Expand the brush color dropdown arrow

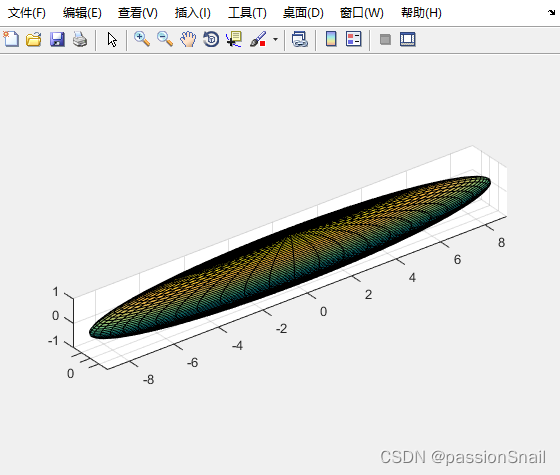coord(275,39)
